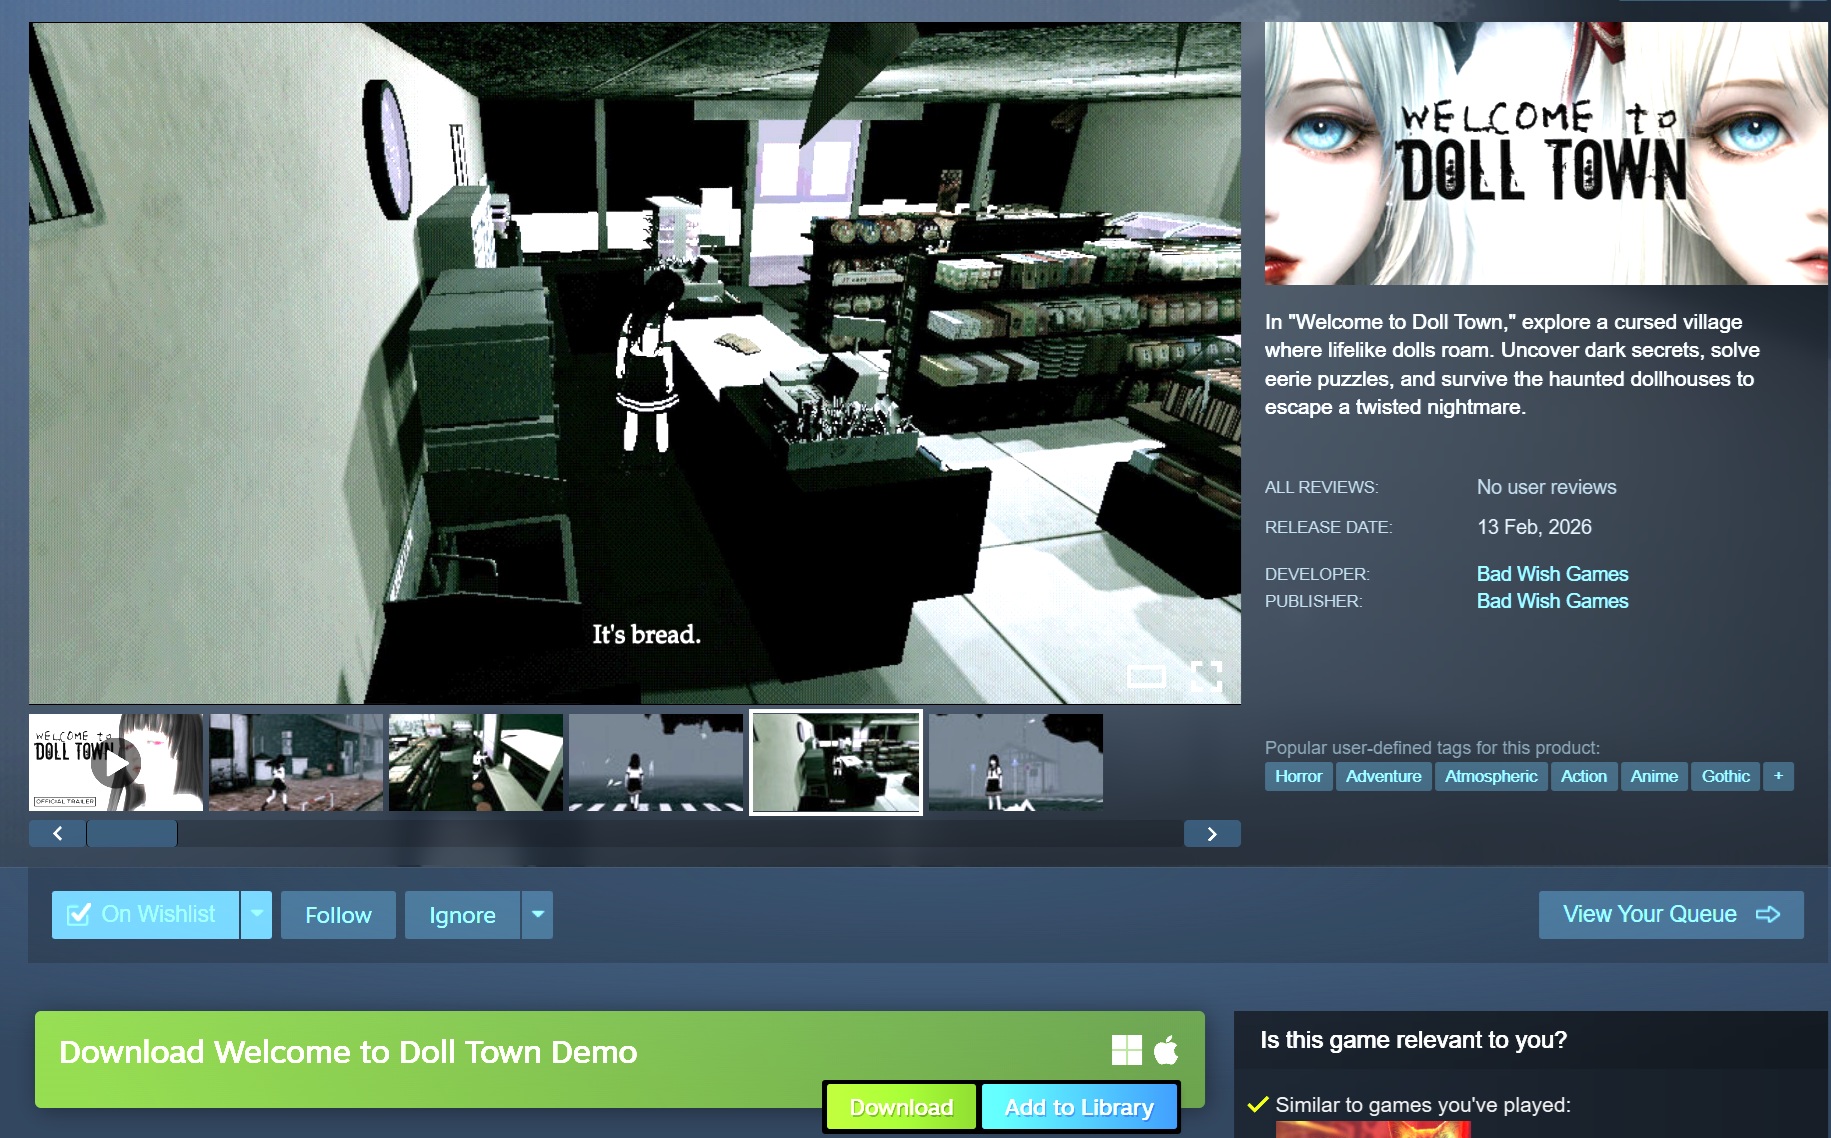Viewport: 1831px width, 1138px height.
Task: Click the Windows platform icon
Action: click(1127, 1050)
